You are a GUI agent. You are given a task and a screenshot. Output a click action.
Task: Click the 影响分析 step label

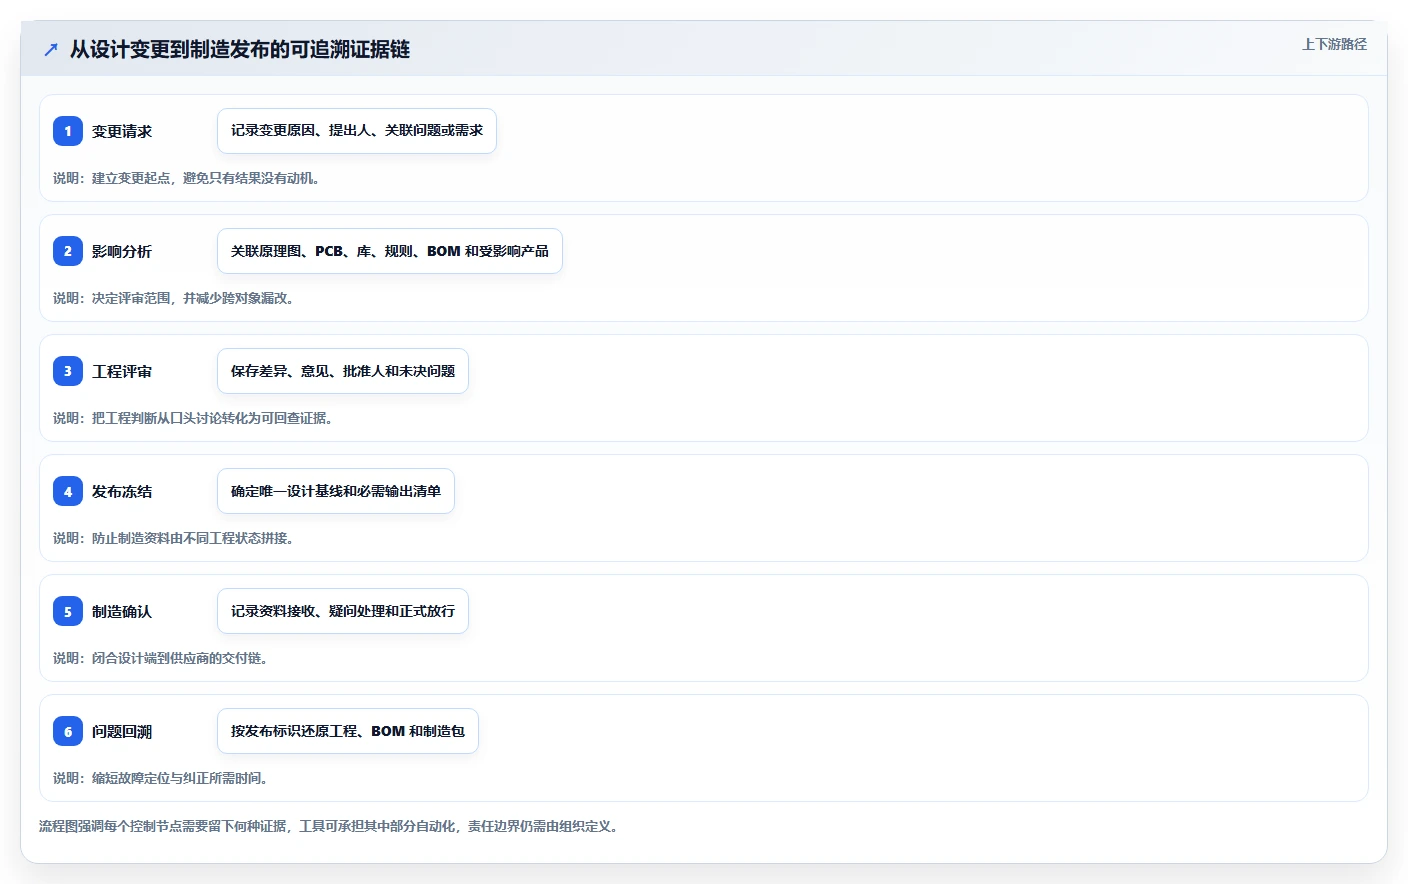tap(122, 251)
